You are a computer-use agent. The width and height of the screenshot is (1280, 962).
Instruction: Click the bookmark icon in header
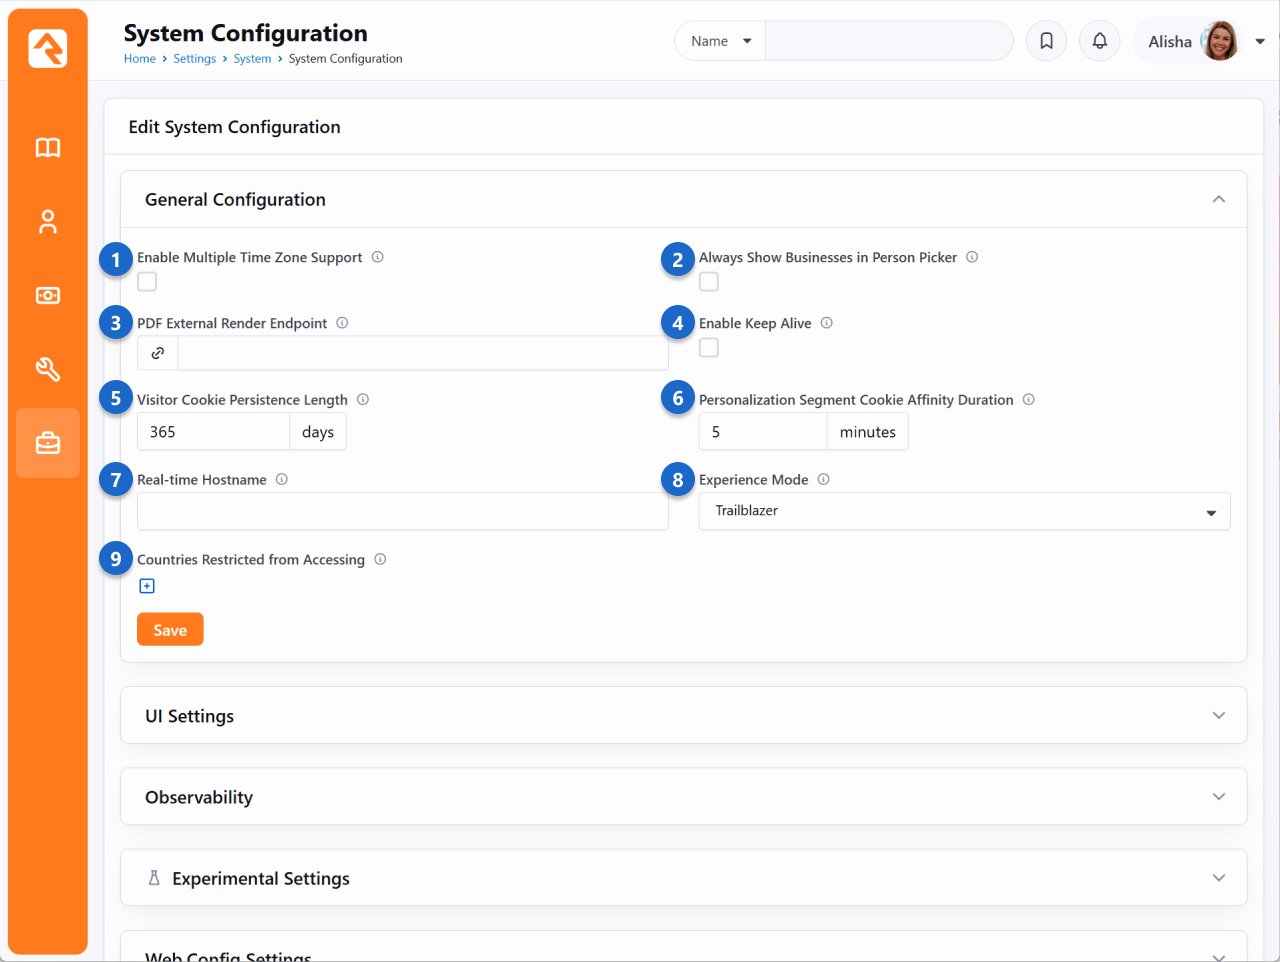(1046, 41)
